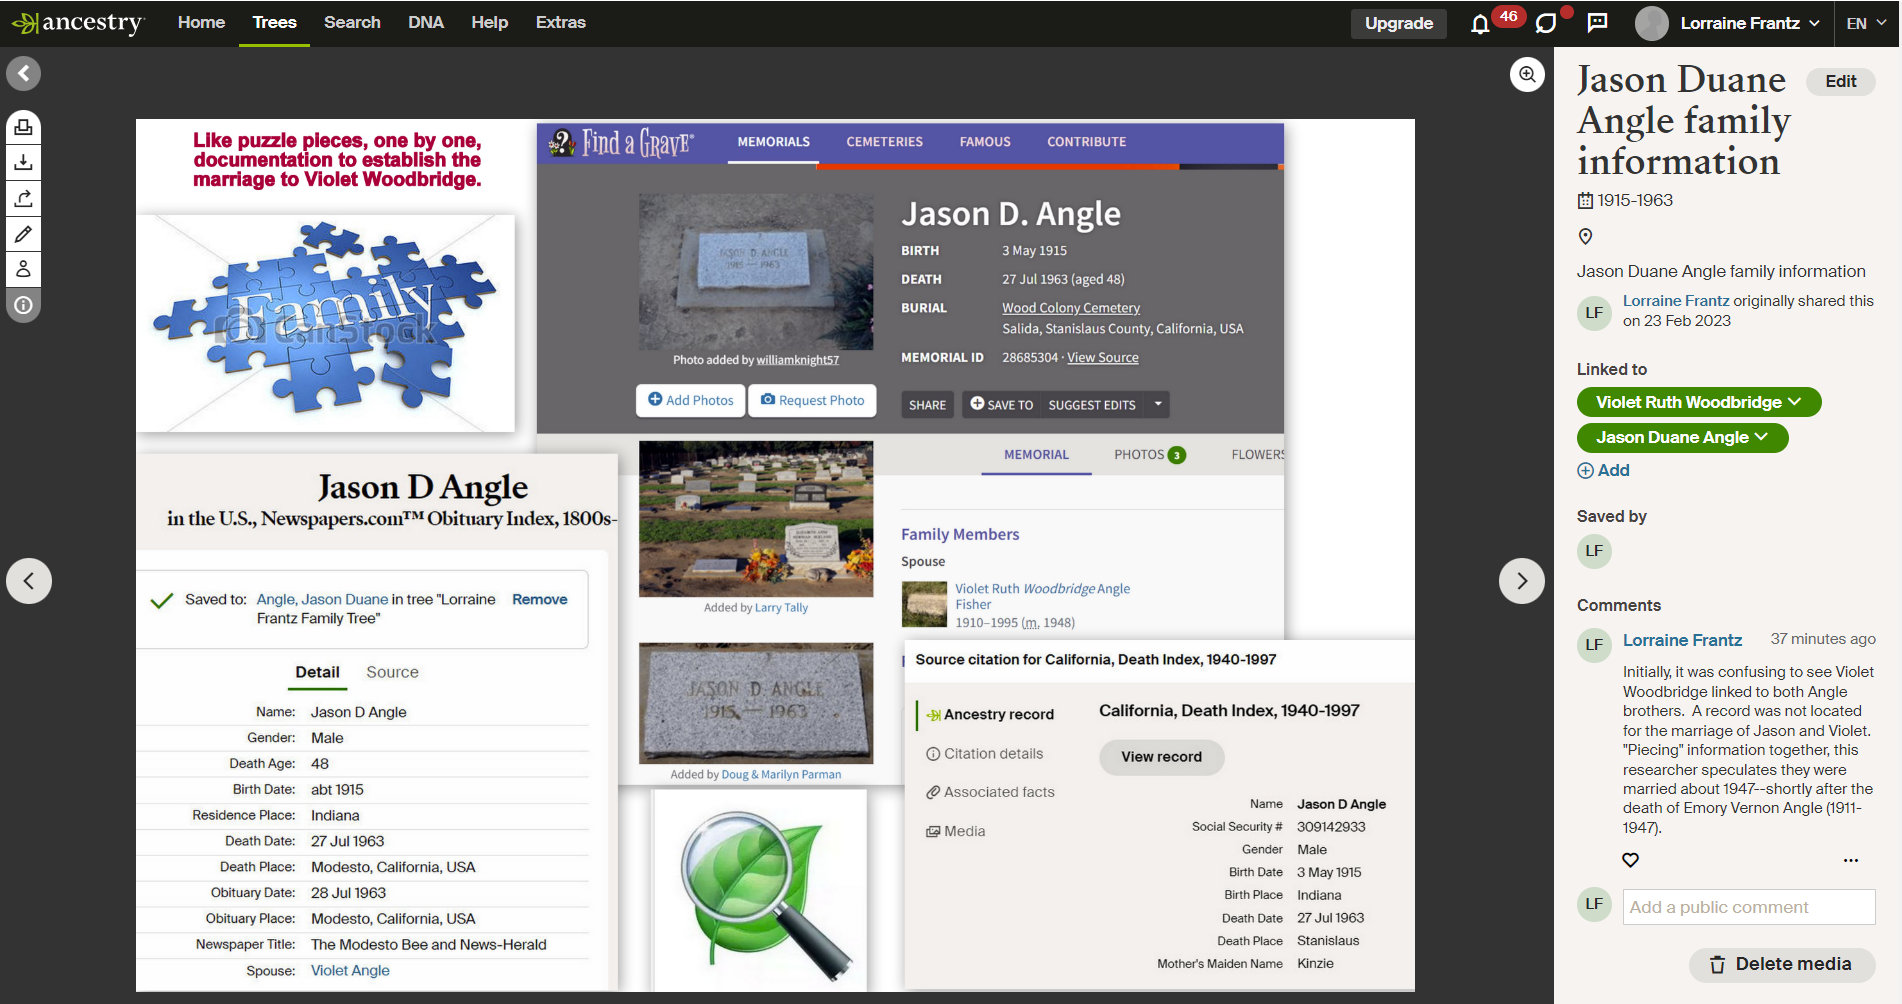Select the Search menu item
1902x1004 pixels.
click(352, 22)
